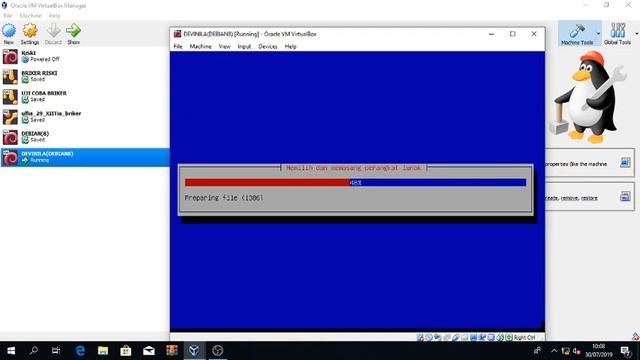Select Machine Tools hammer button
Image resolution: width=640 pixels, height=360 pixels.
[x=577, y=34]
